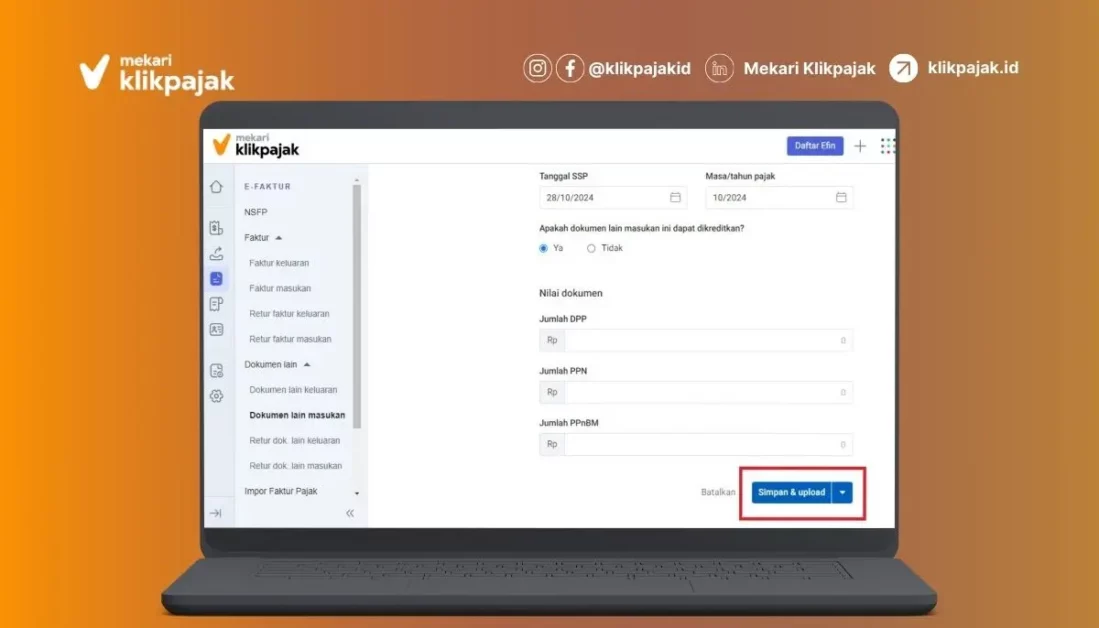Viewport: 1099px width, 628px height.
Task: Click the @klikpajakid handle text
Action: pos(639,68)
